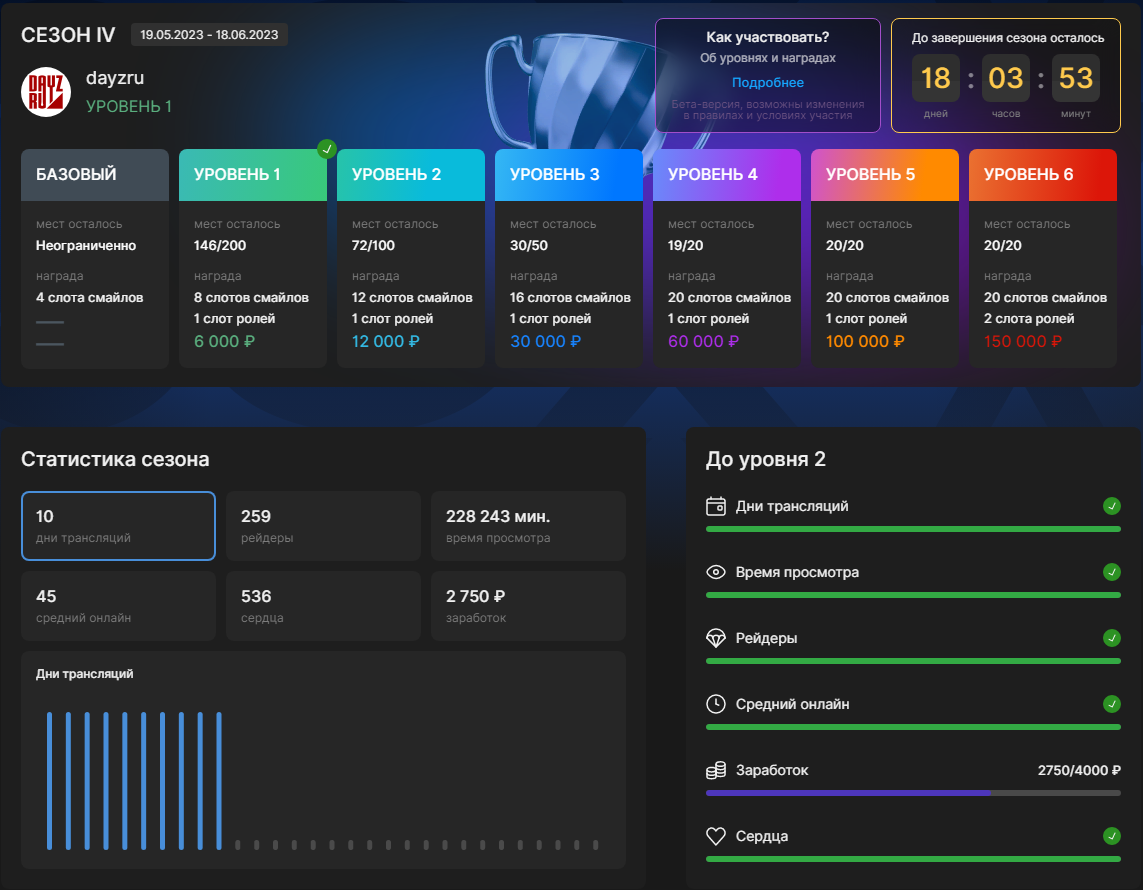Click the completed checkmark for Рейдеры

[x=1111, y=638]
